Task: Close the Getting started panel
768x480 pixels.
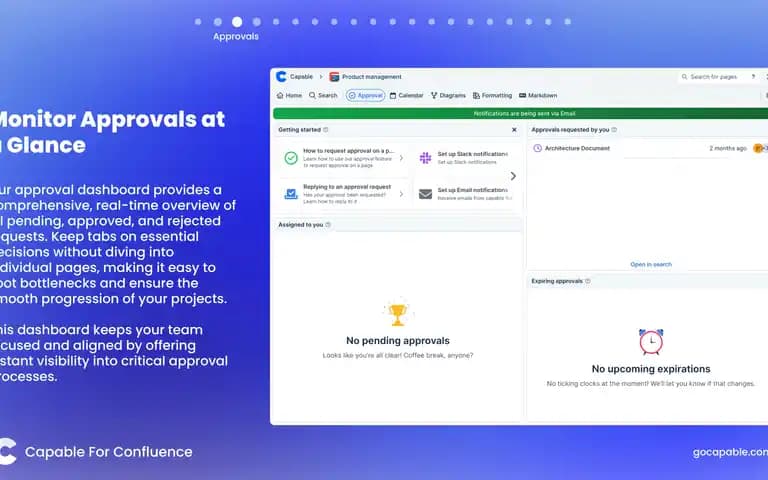Action: click(x=514, y=130)
